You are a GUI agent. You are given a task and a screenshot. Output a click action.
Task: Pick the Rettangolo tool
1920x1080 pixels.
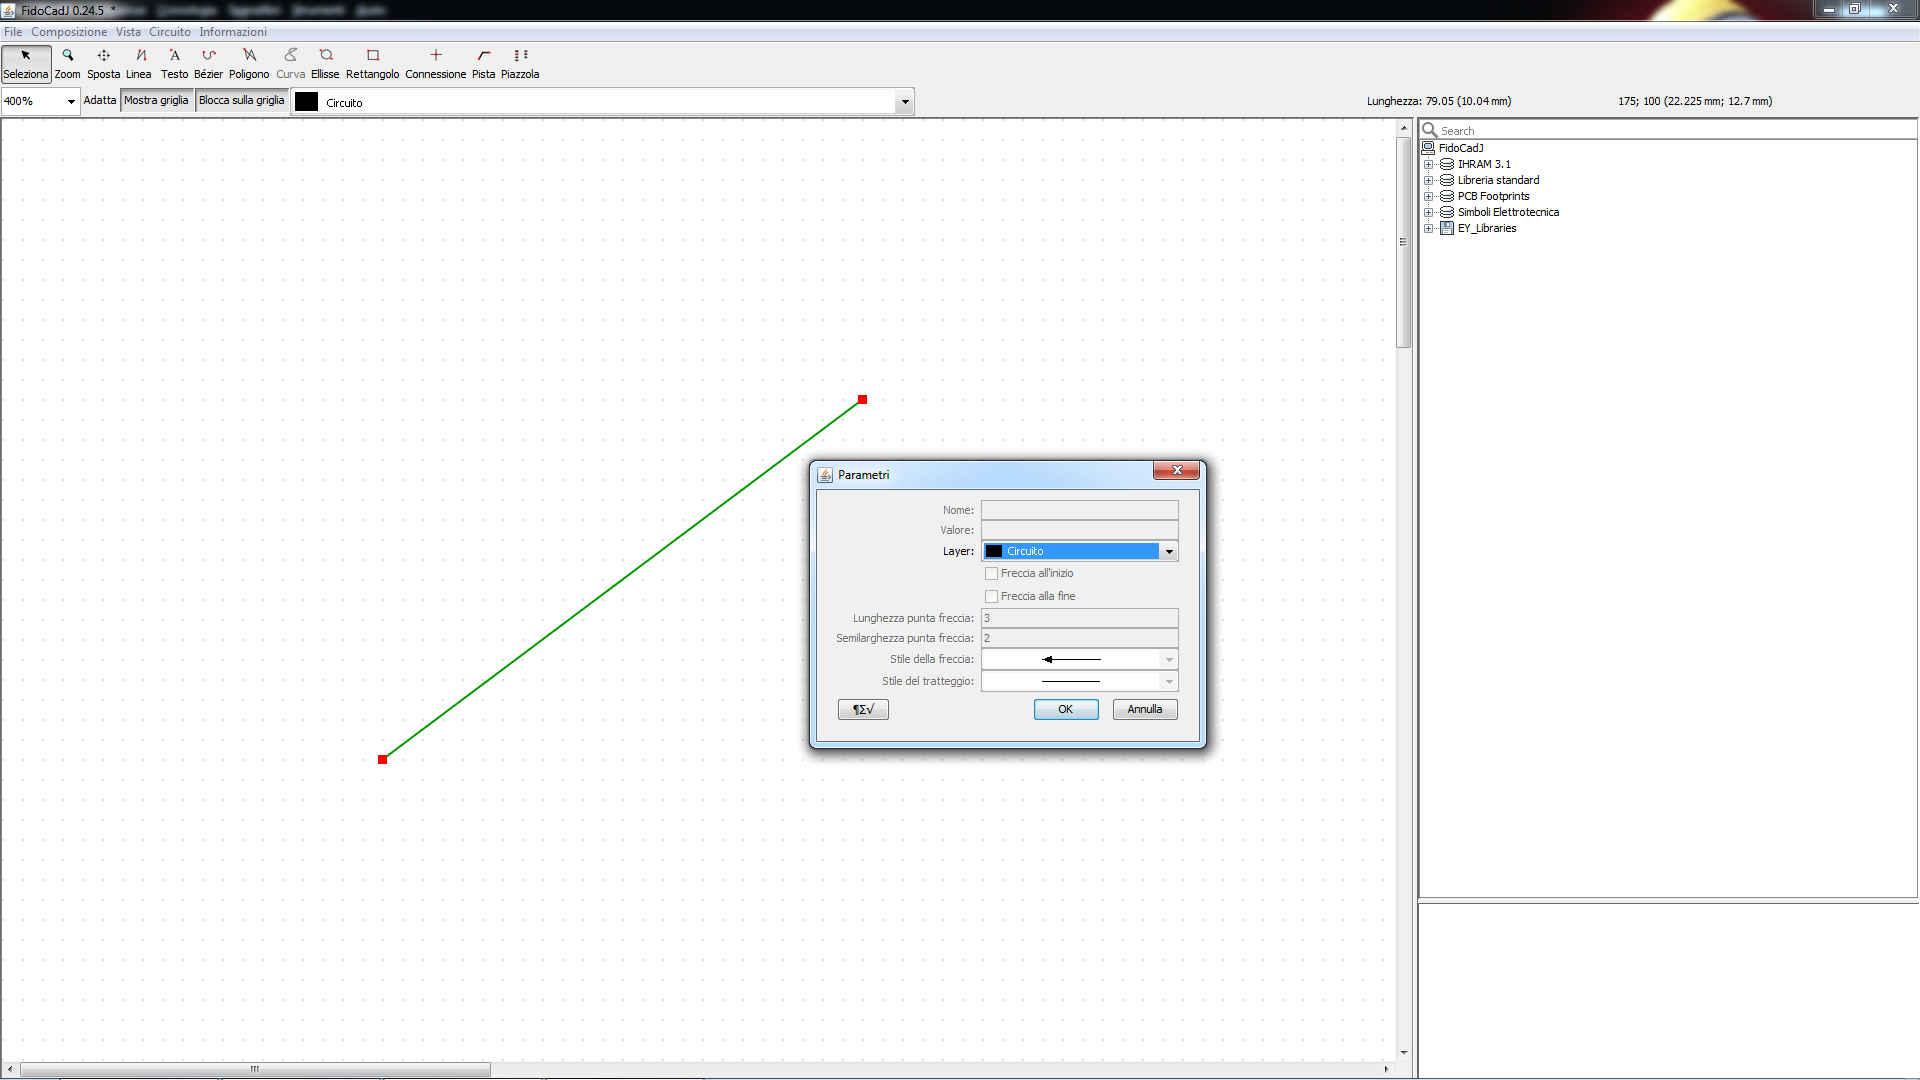click(x=372, y=63)
